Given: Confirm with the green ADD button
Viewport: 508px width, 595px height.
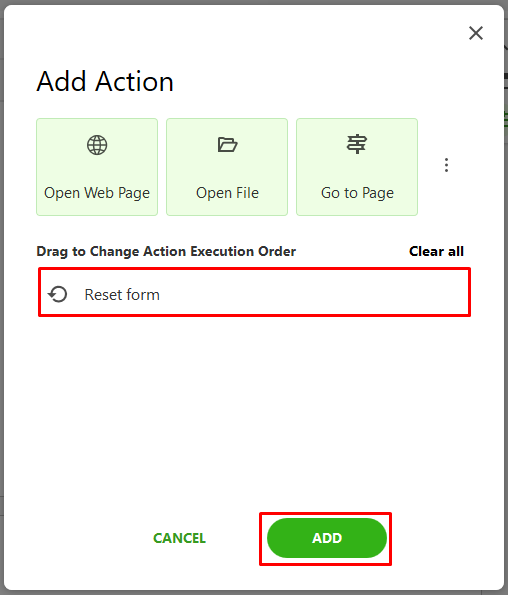Looking at the screenshot, I should 327,538.
